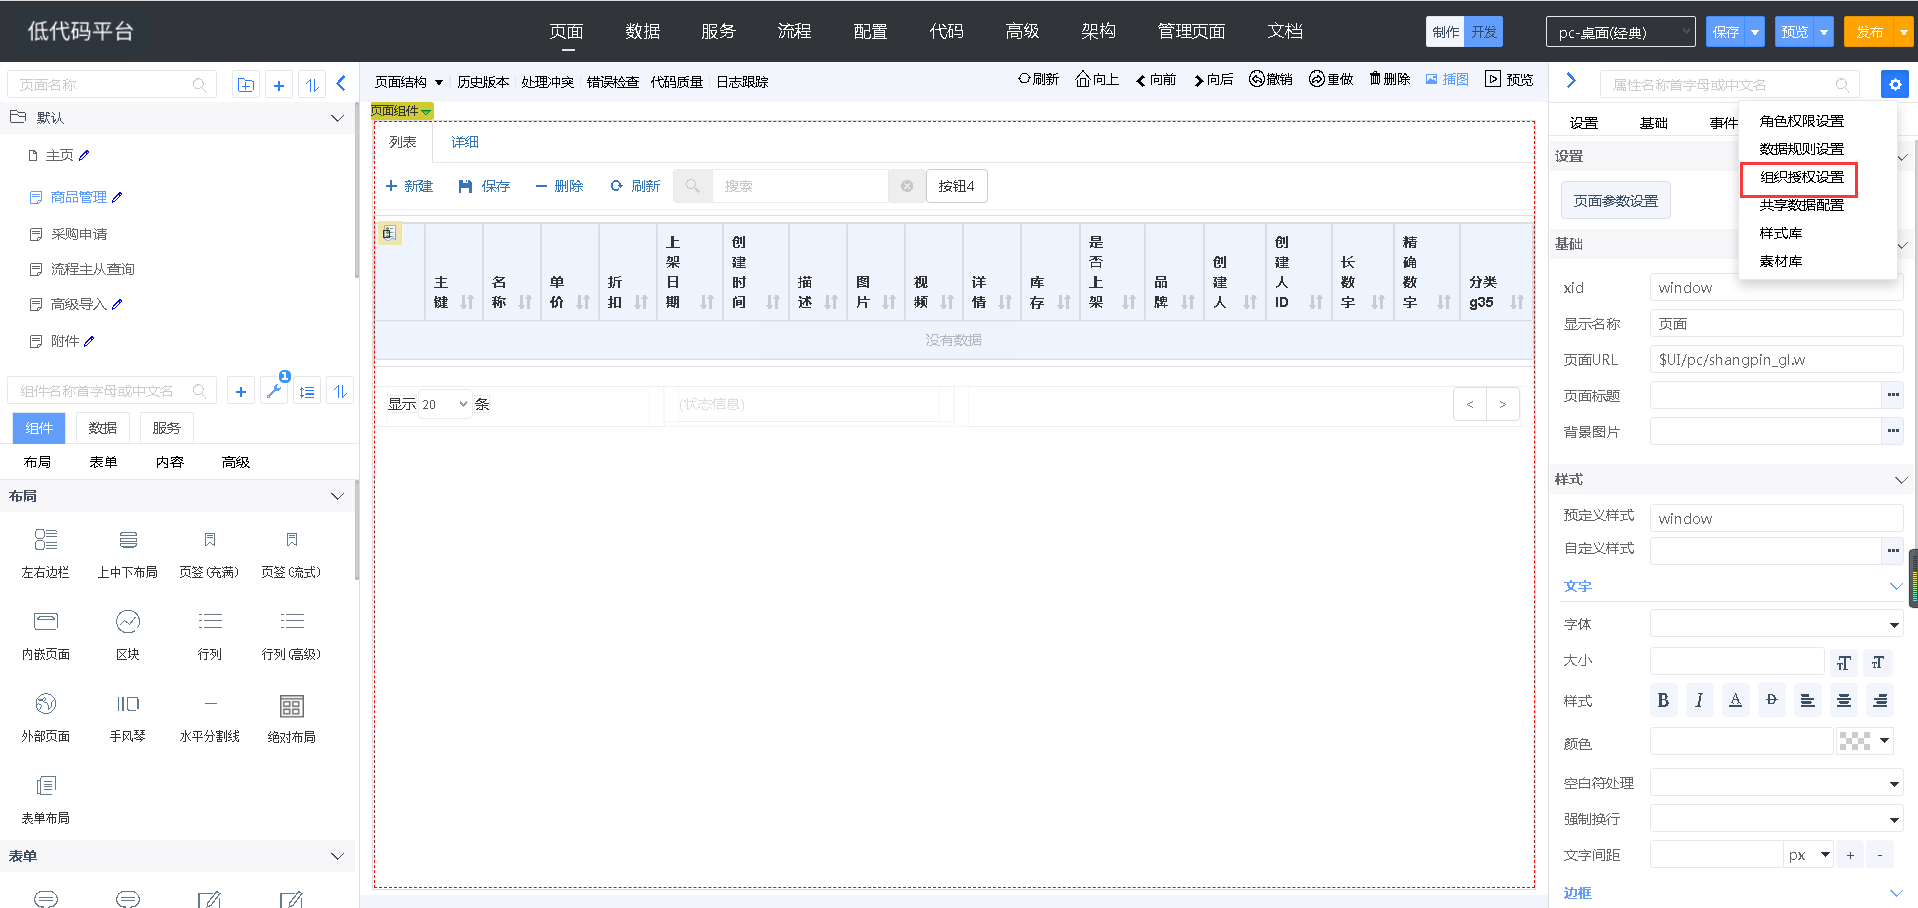Click the 撤销 undo icon in toolbar

tap(1257, 79)
